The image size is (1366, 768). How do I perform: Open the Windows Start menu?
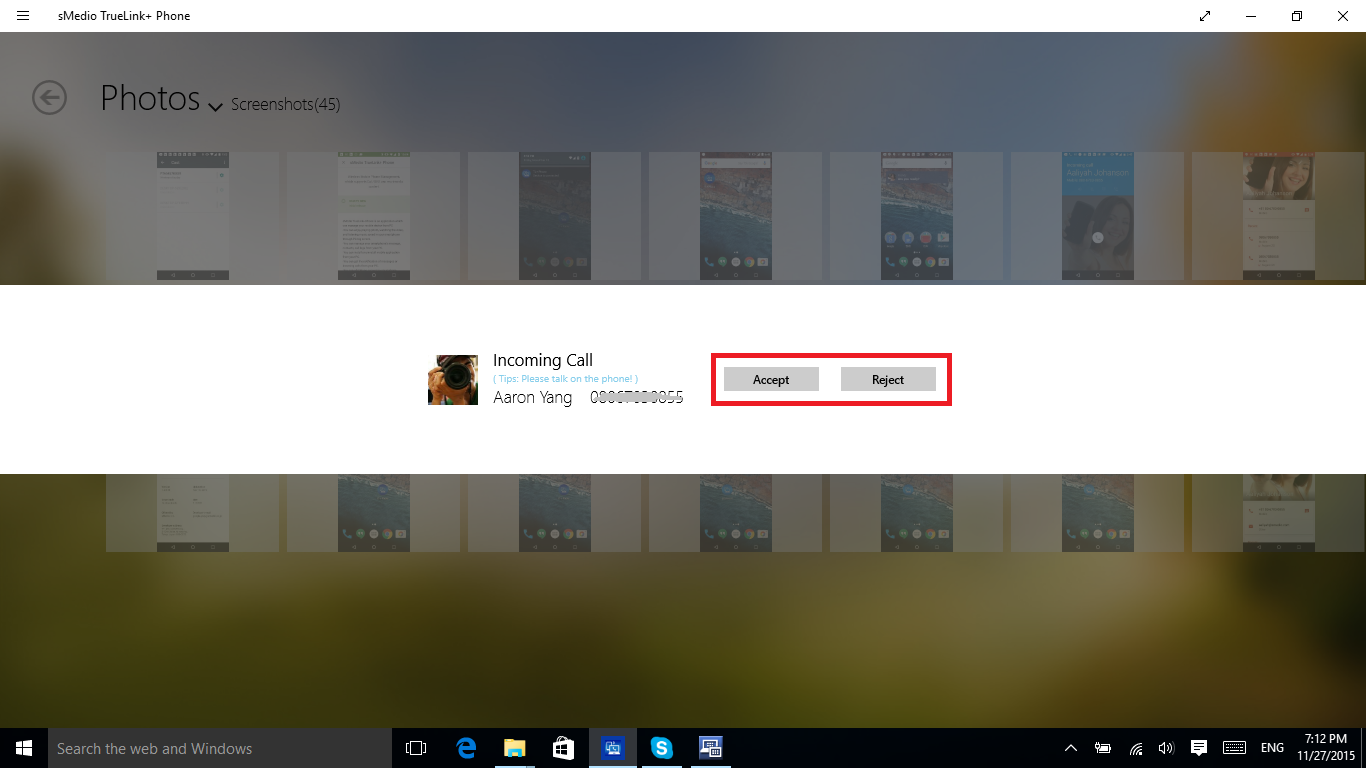24,748
